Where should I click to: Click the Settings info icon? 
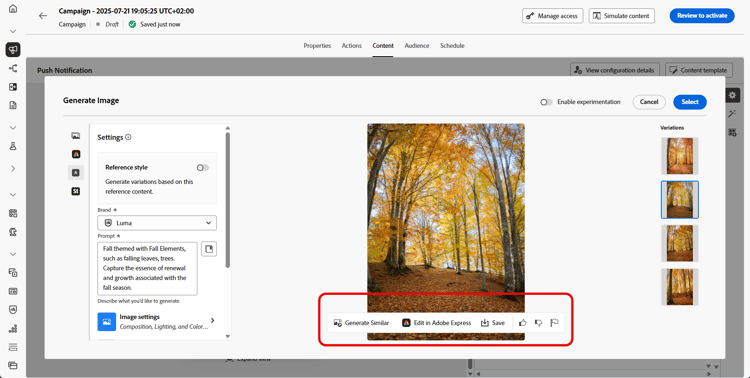128,137
